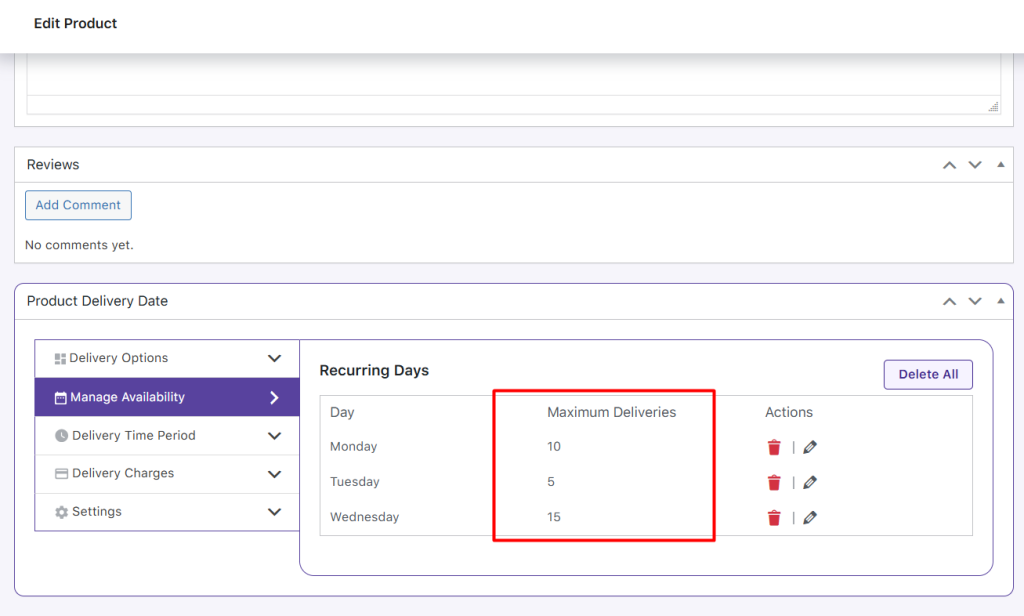This screenshot has width=1024, height=616.
Task: Delete the Tuesday recurring day entry
Action: click(x=774, y=482)
